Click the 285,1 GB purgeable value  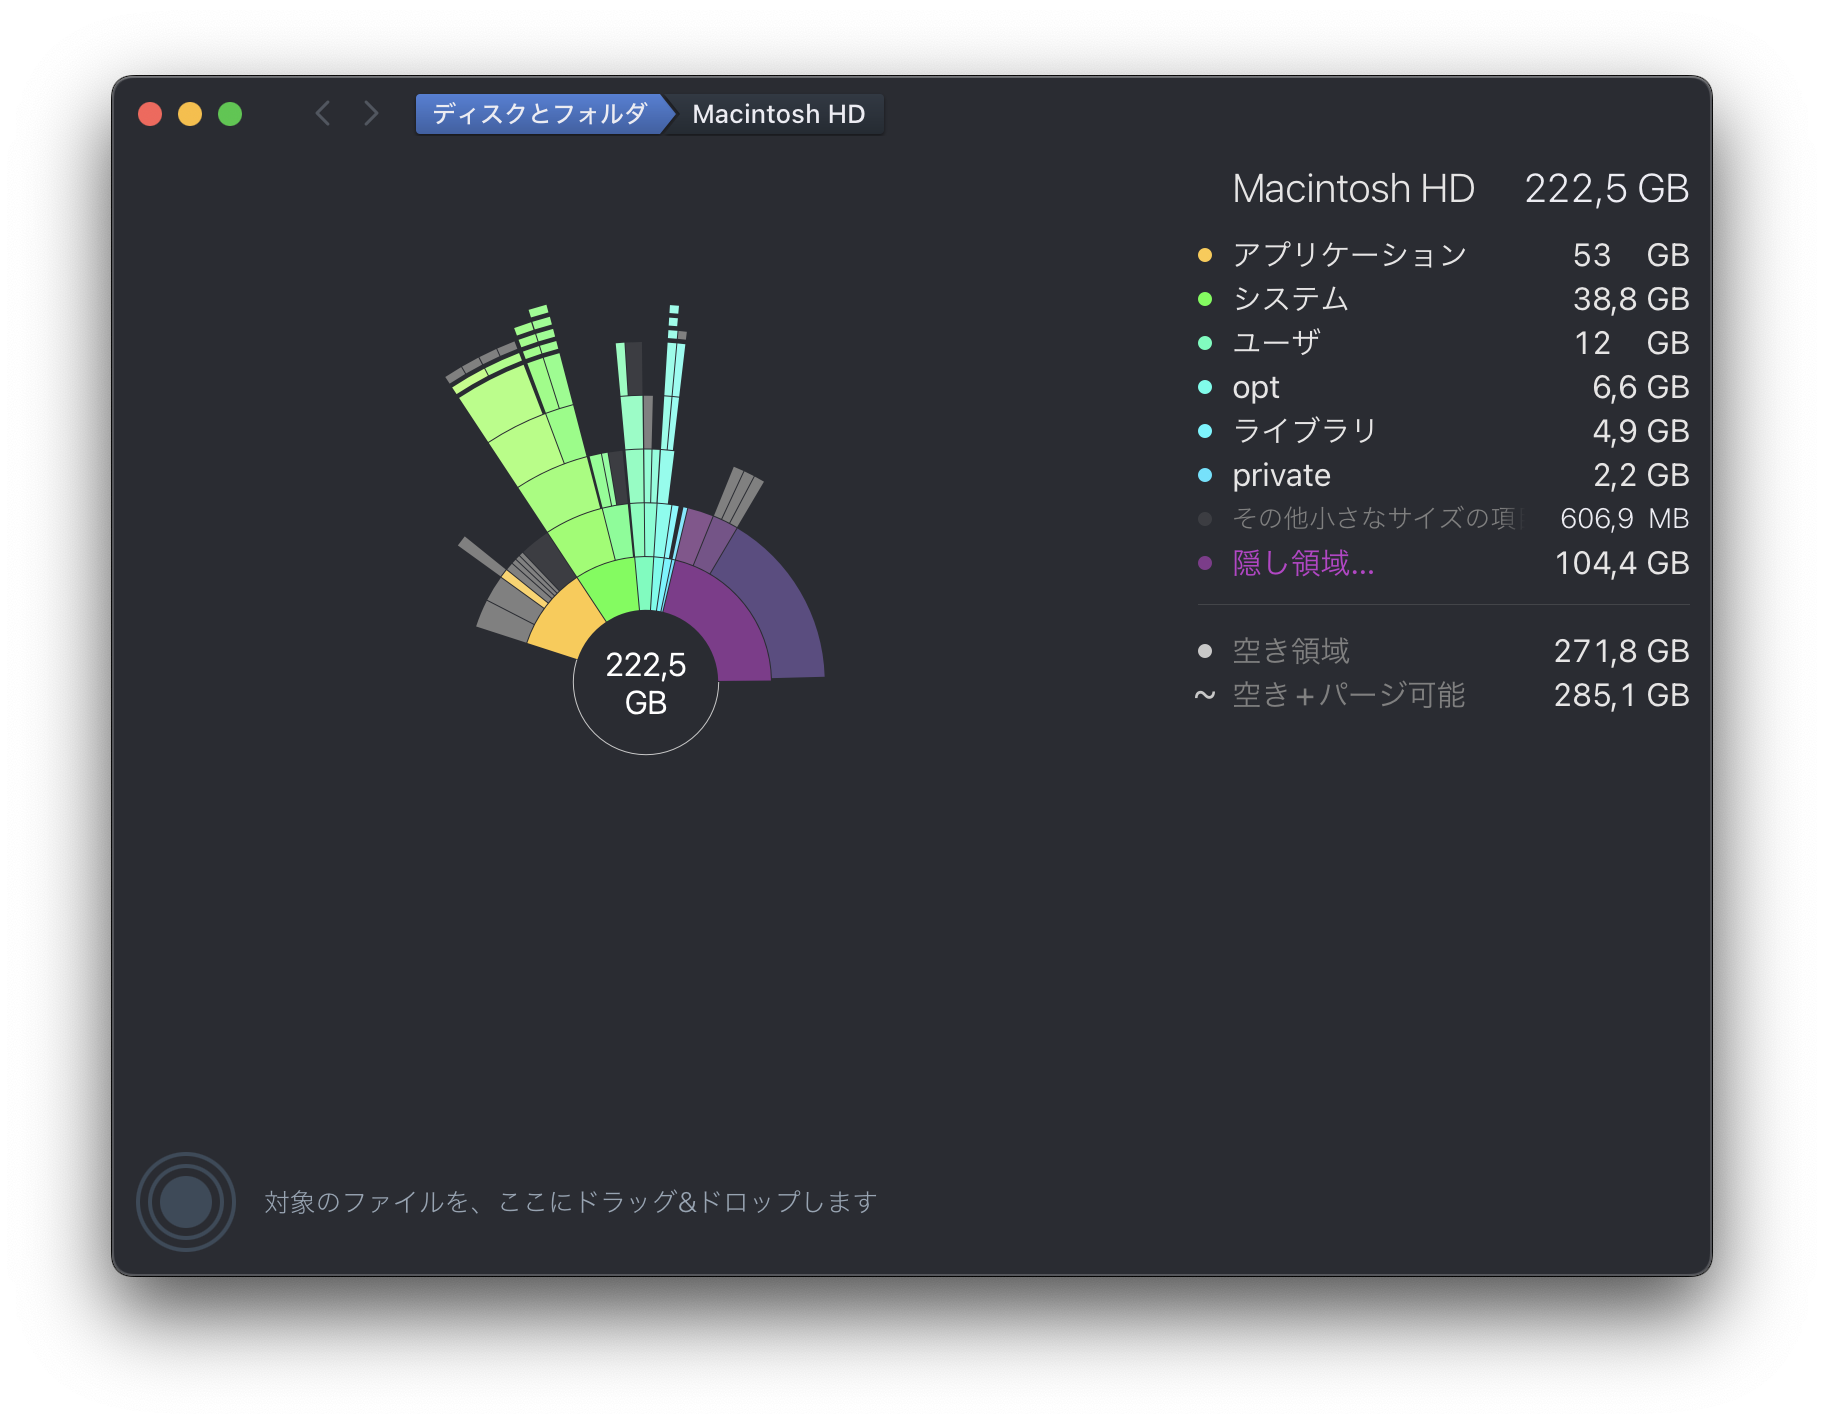1622,695
